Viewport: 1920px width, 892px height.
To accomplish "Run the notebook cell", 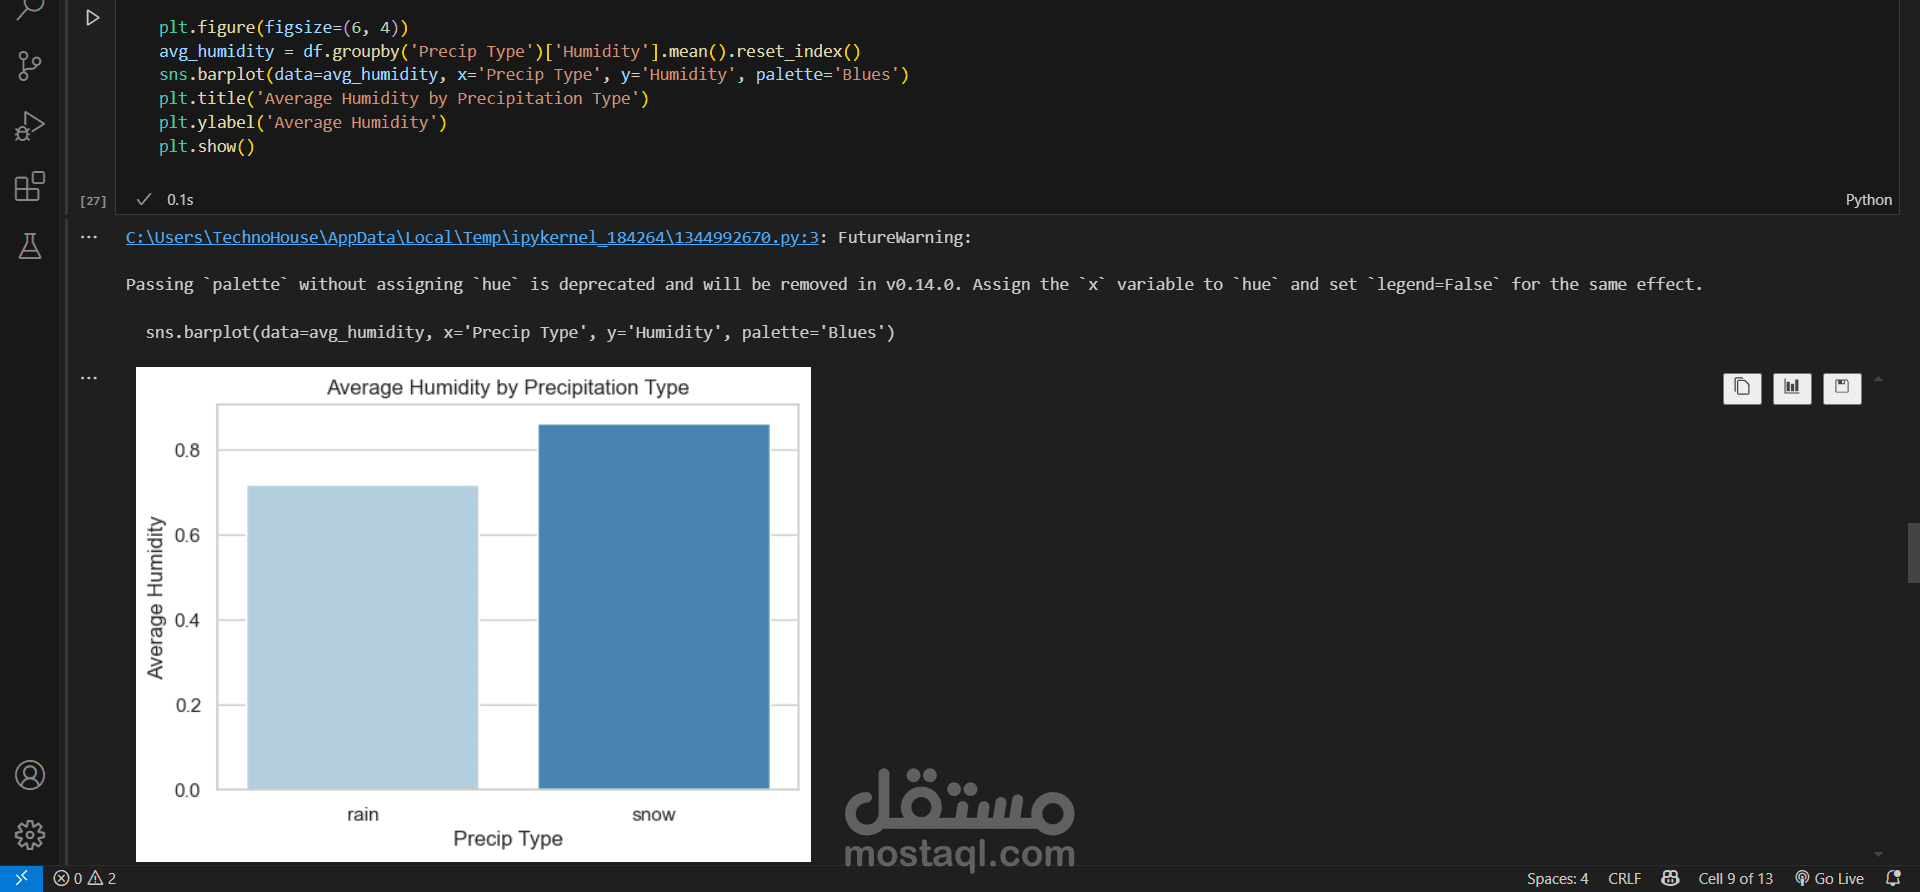I will [x=92, y=18].
